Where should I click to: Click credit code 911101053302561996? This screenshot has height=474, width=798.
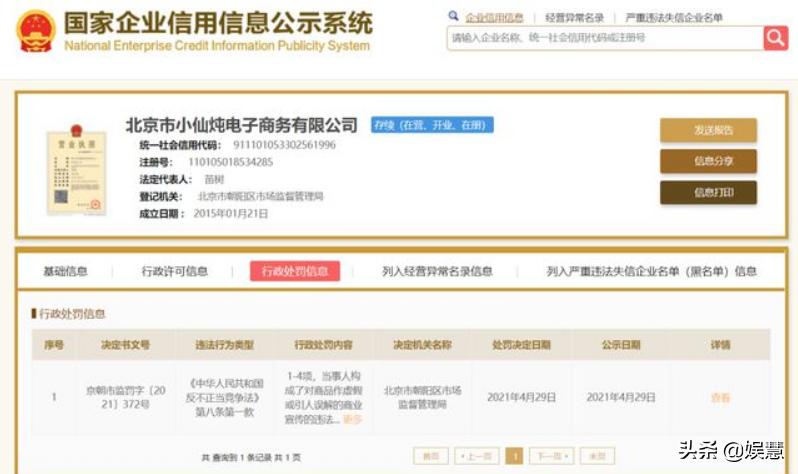pyautogui.click(x=284, y=145)
